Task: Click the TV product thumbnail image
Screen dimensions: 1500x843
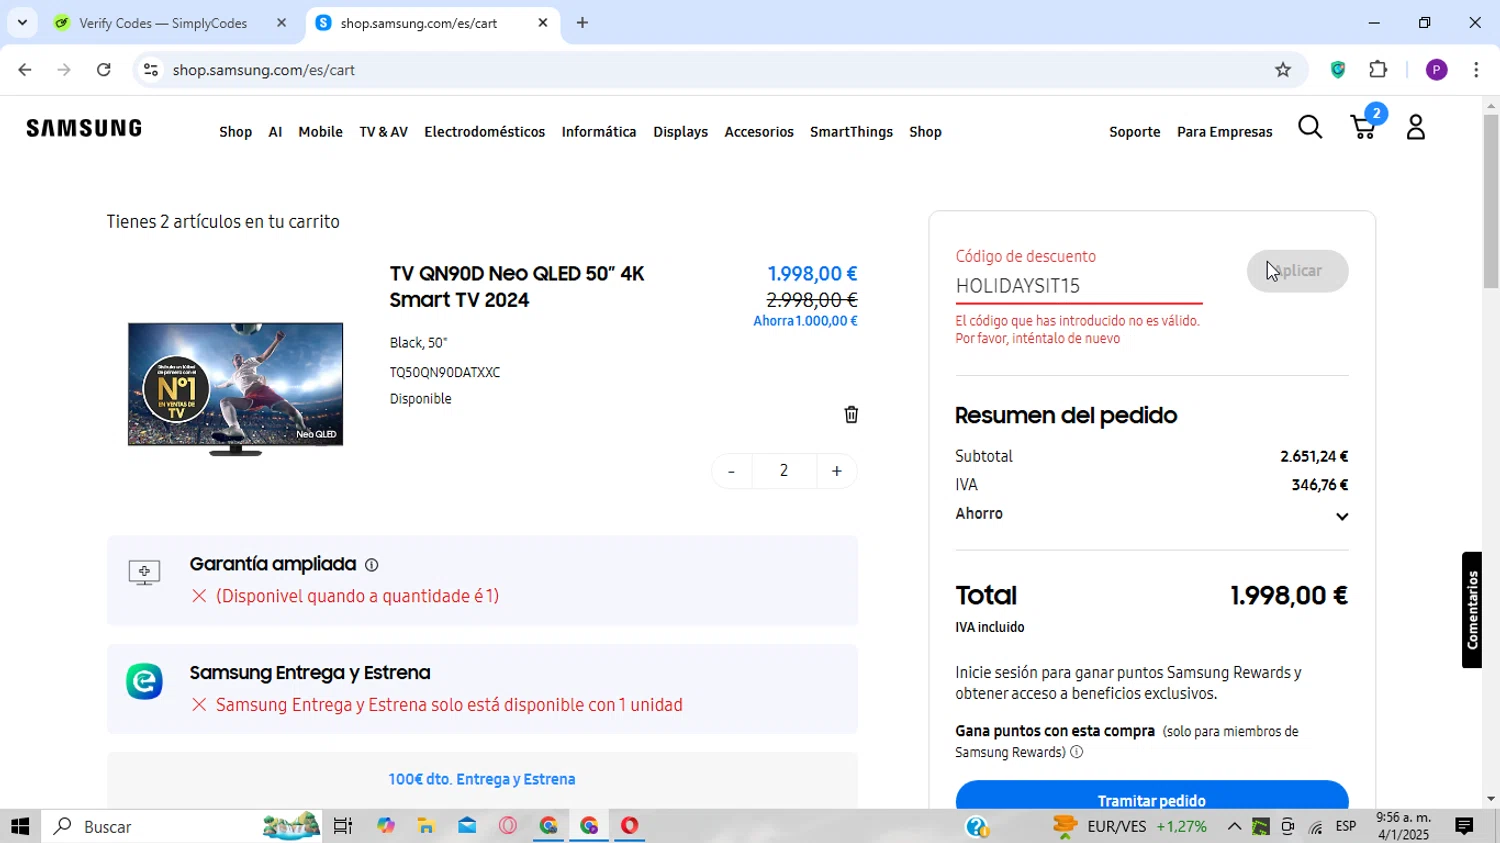Action: 236,388
